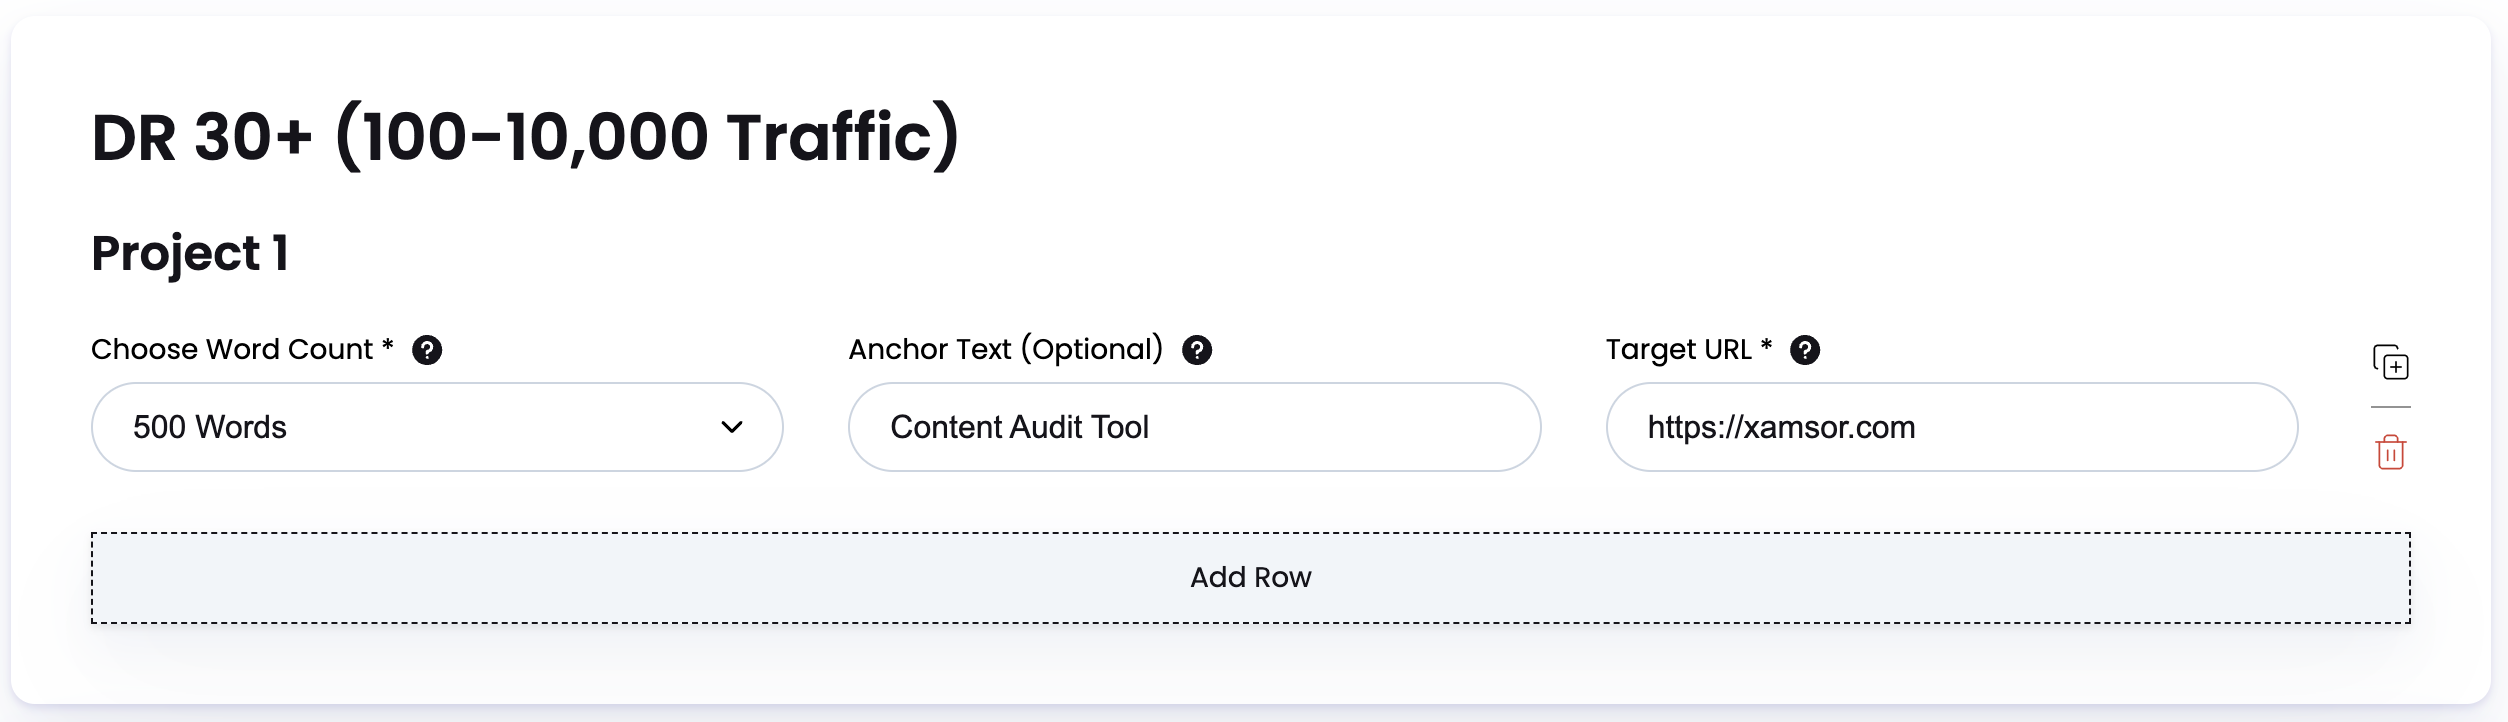The image size is (2508, 722).
Task: Duplicate the row using the copy-plus icon
Action: coord(2393,363)
